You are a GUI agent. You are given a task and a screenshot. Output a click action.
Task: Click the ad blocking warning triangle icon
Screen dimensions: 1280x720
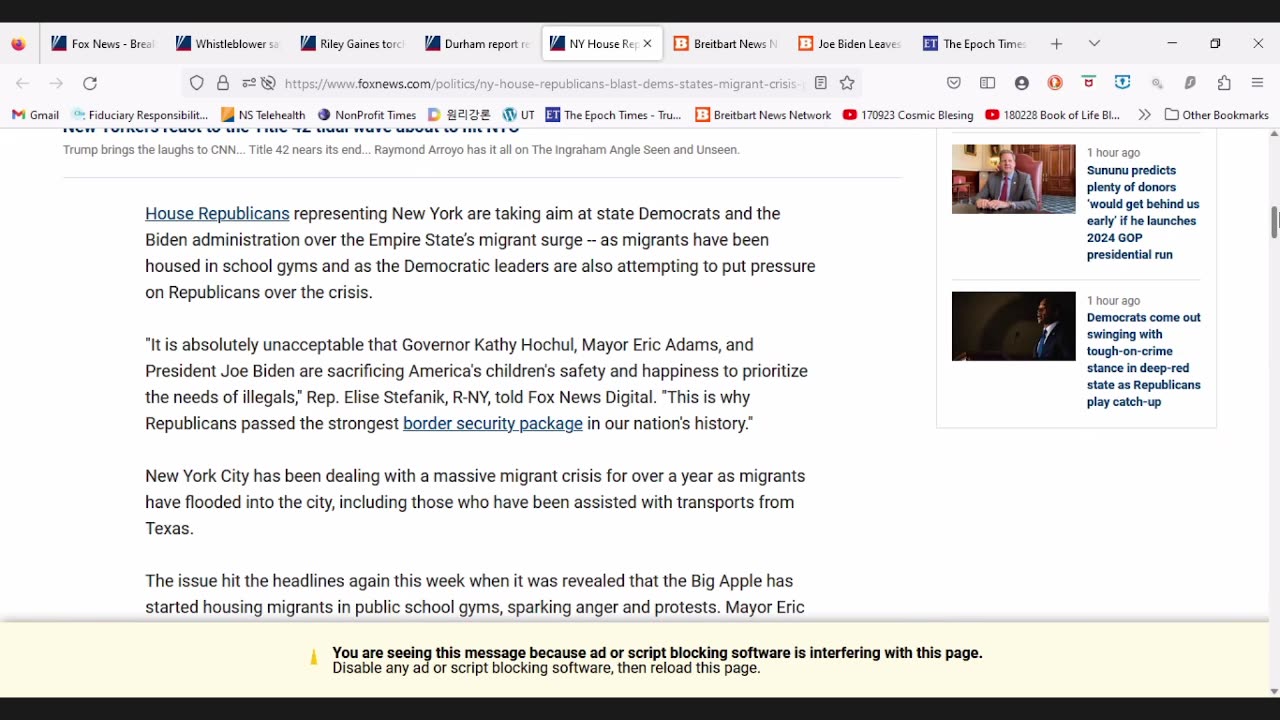pyautogui.click(x=314, y=658)
